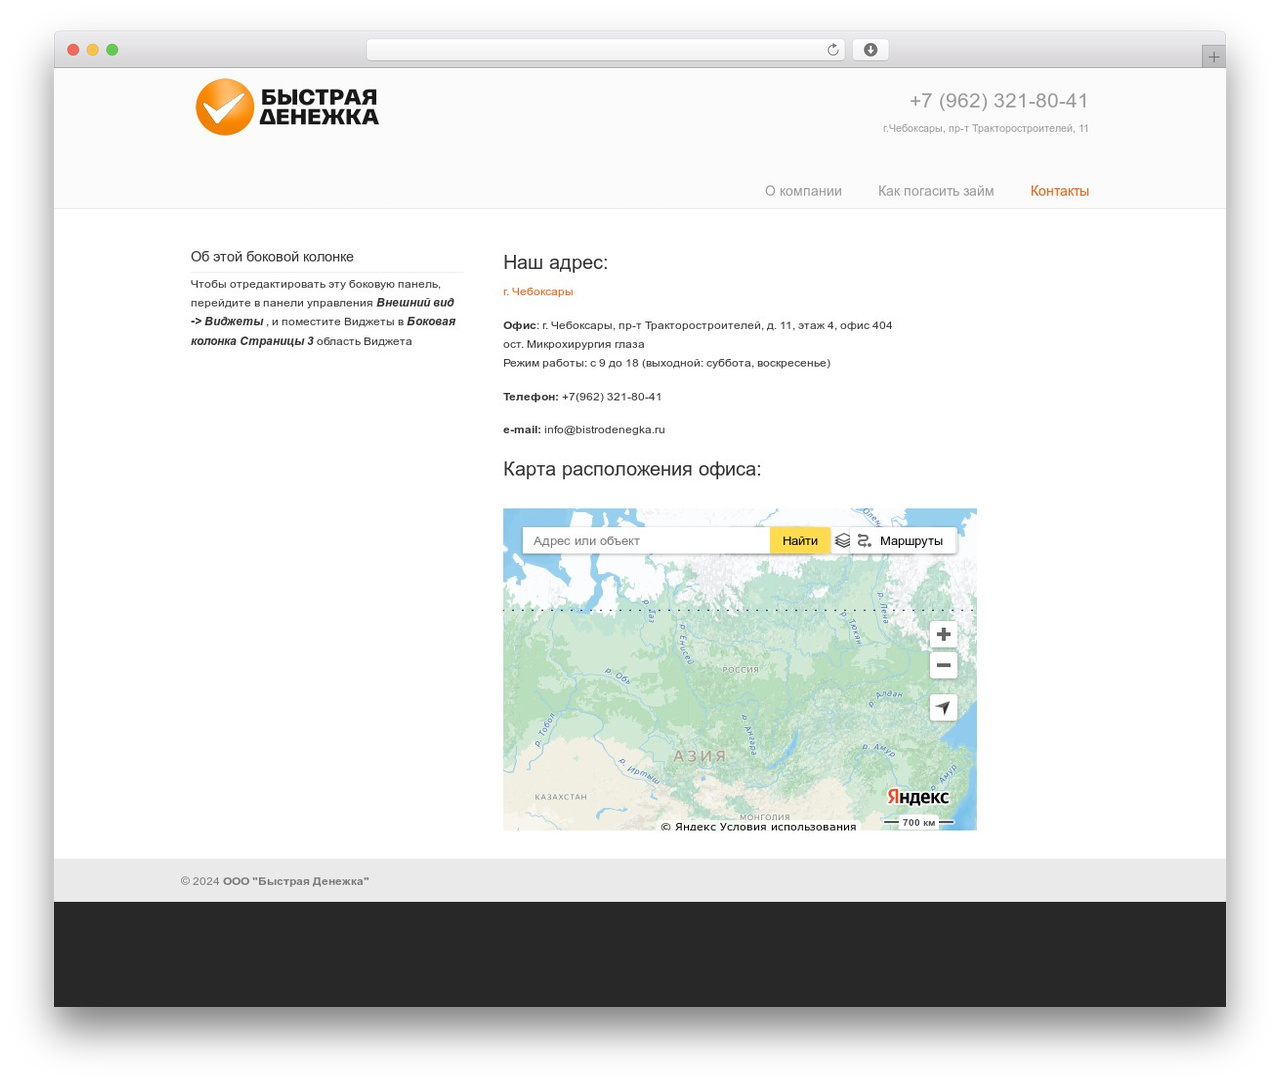Close the browser window with the red button

coord(73,50)
